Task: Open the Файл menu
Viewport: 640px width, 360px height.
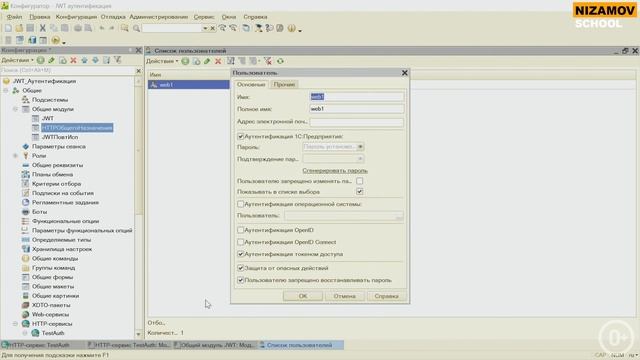Action: pos(14,17)
